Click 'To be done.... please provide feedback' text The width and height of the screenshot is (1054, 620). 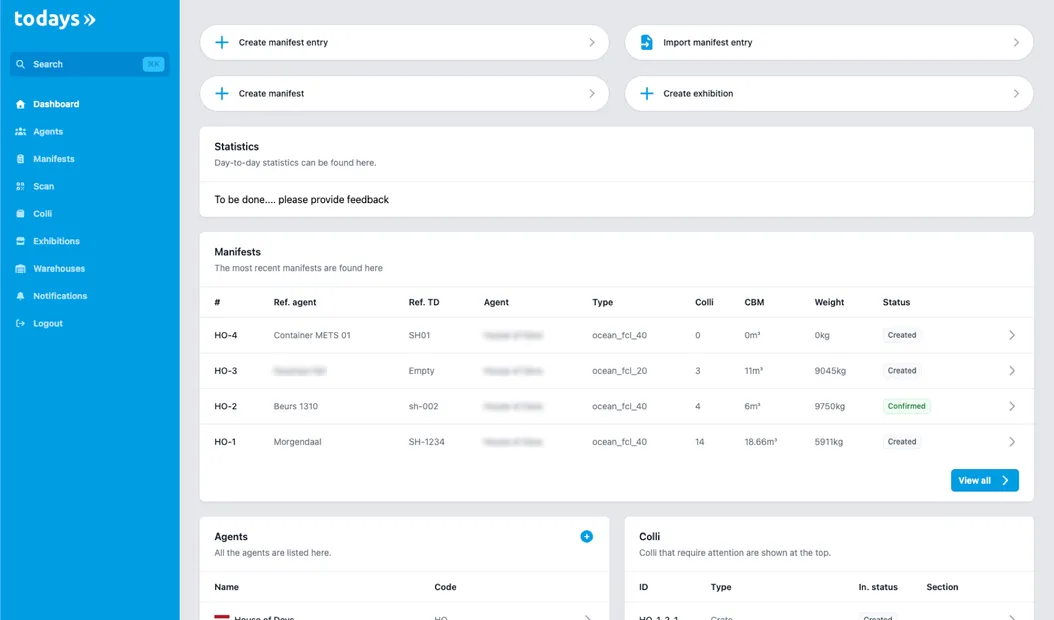click(301, 200)
